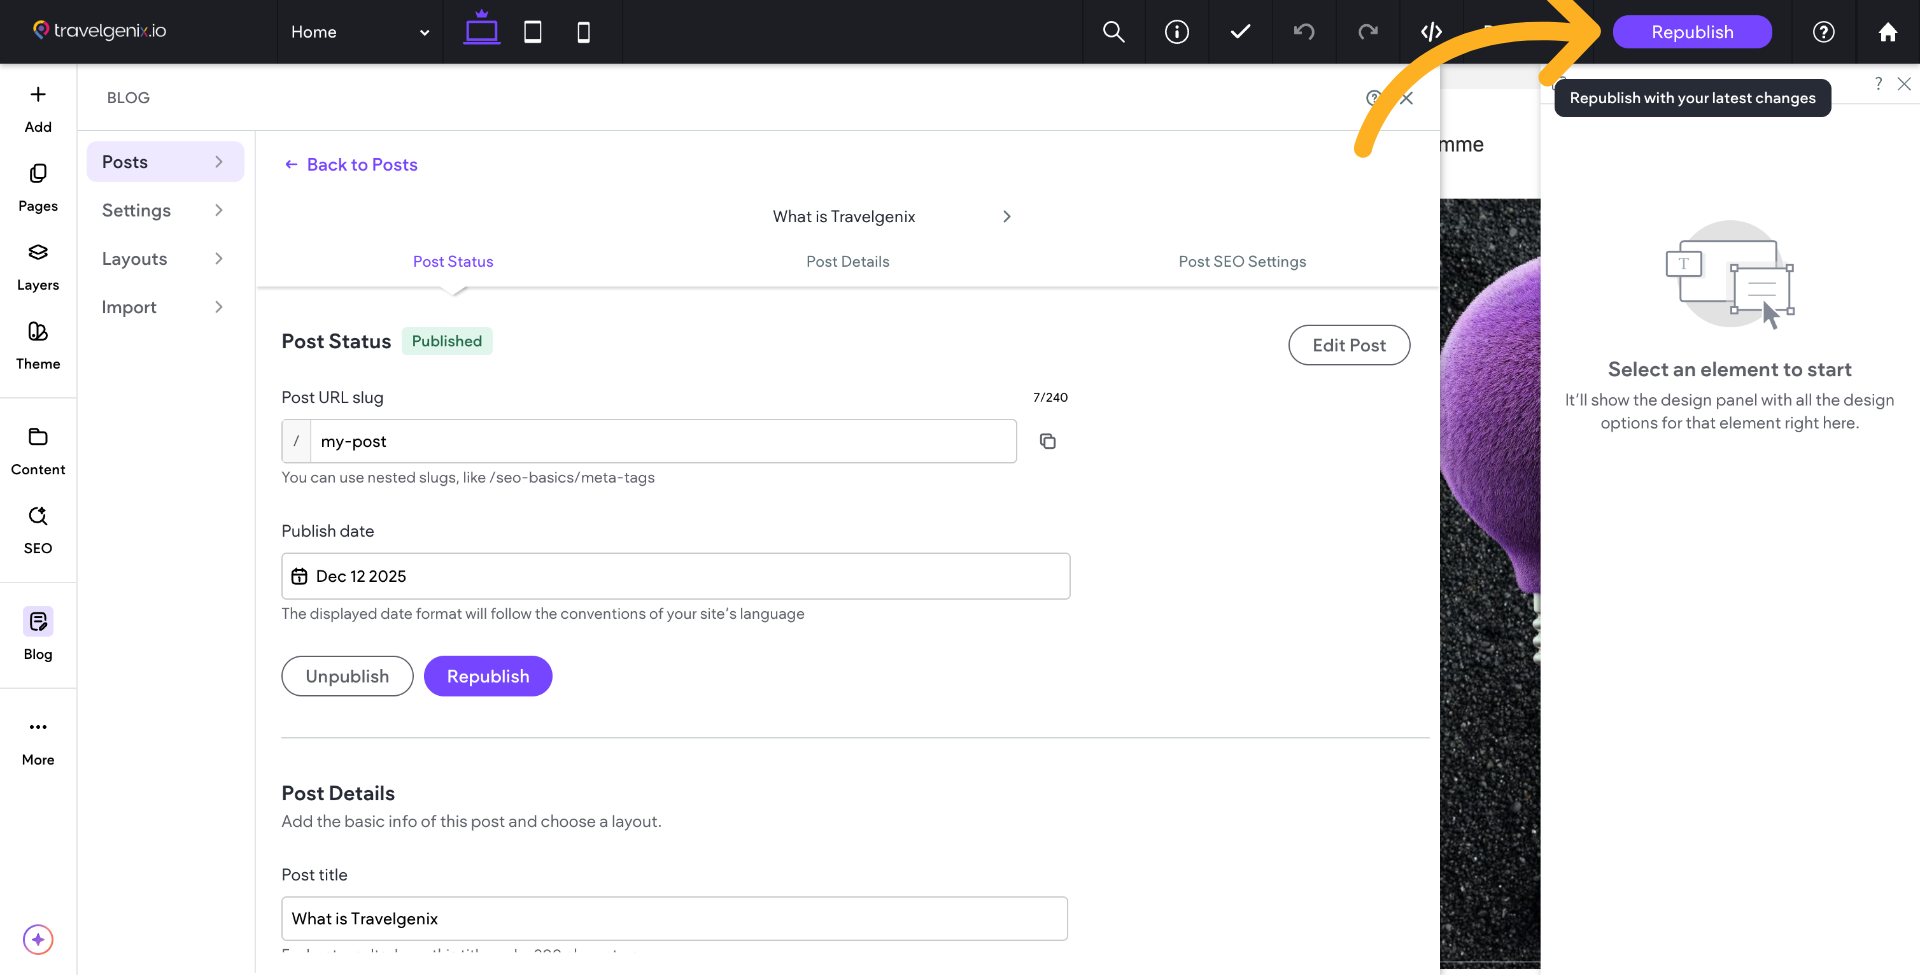The height and width of the screenshot is (975, 1920).
Task: Switch to Post SEO Settings tab
Action: pos(1242,262)
